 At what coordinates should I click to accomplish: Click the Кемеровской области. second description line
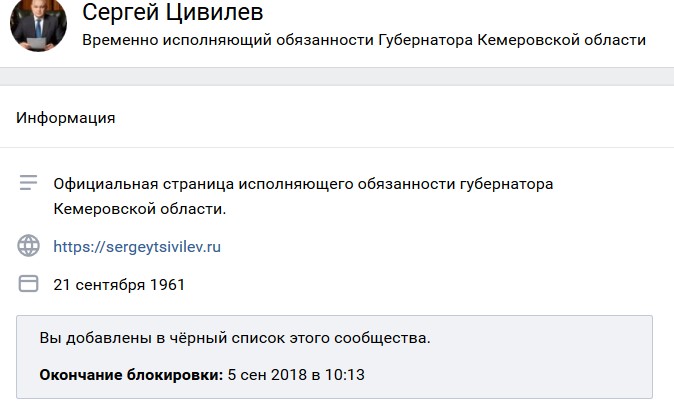pos(140,209)
